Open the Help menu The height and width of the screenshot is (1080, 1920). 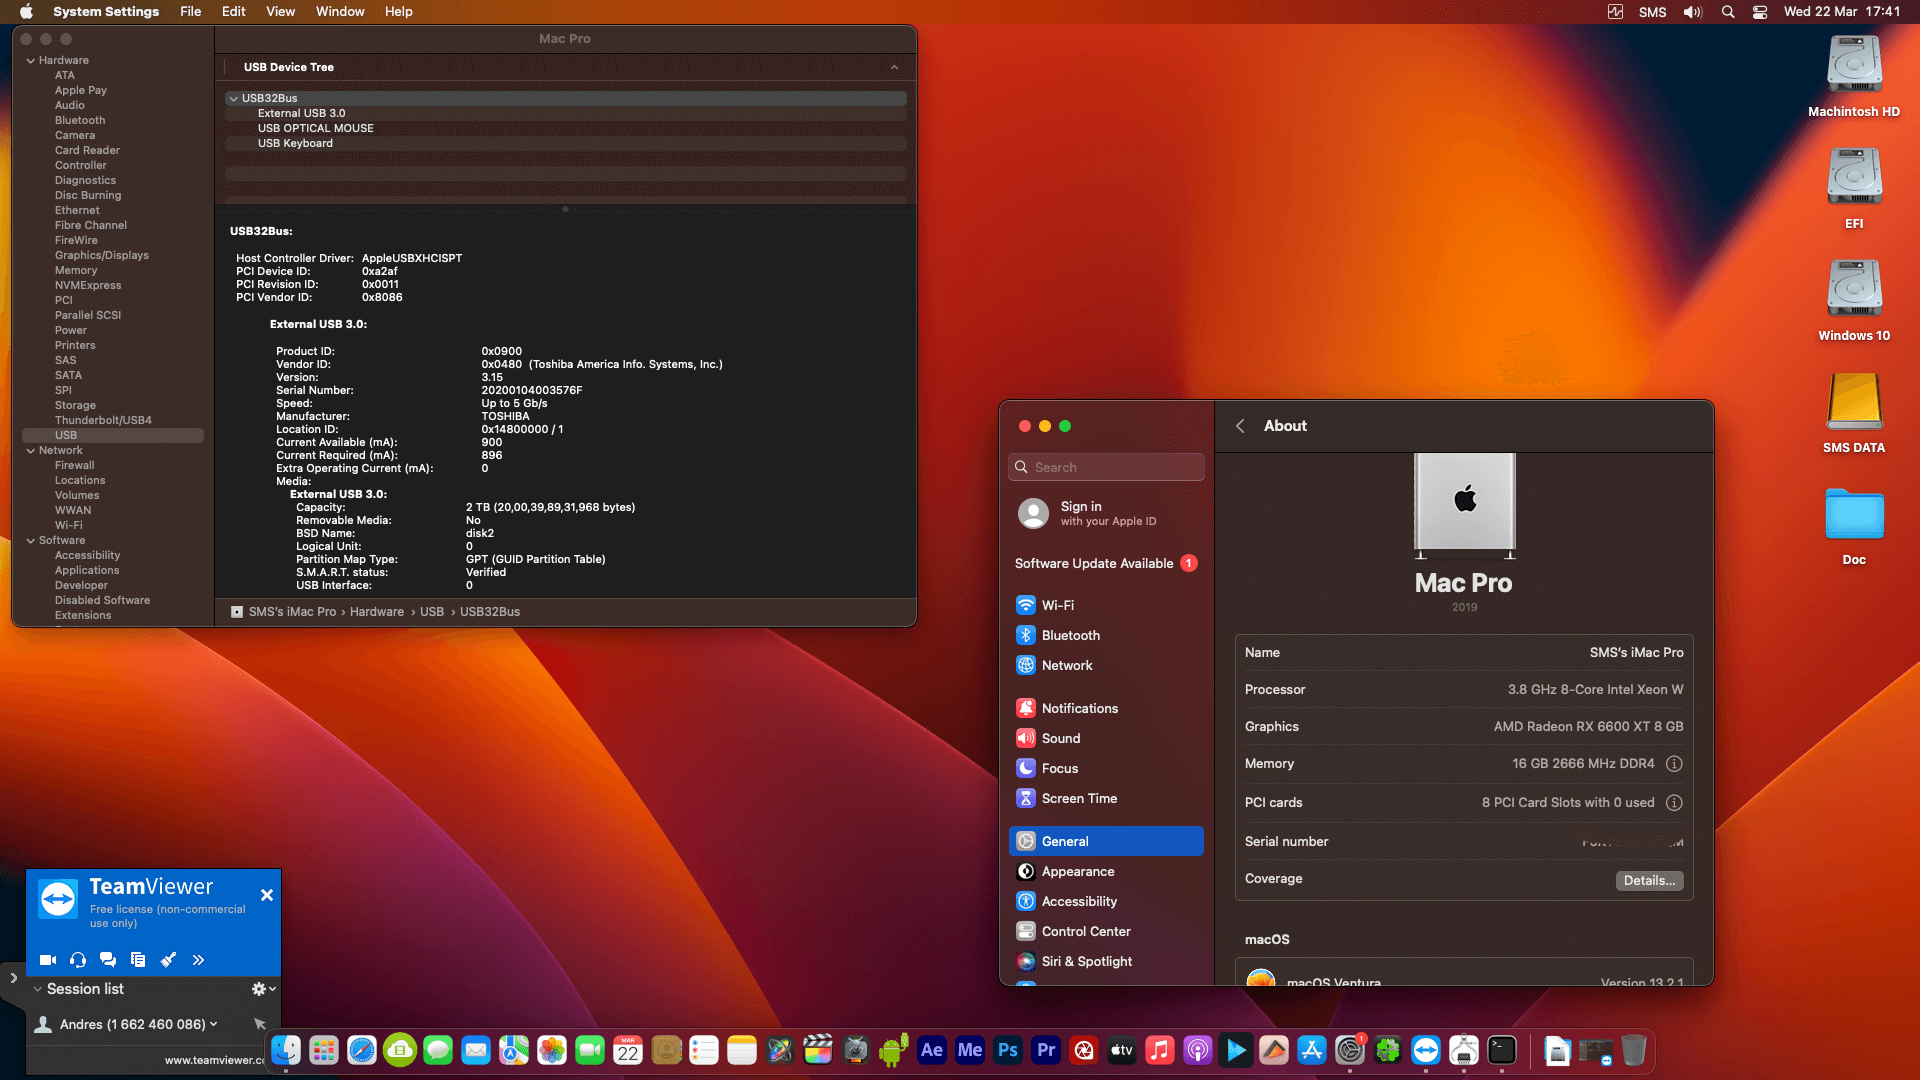(x=398, y=11)
